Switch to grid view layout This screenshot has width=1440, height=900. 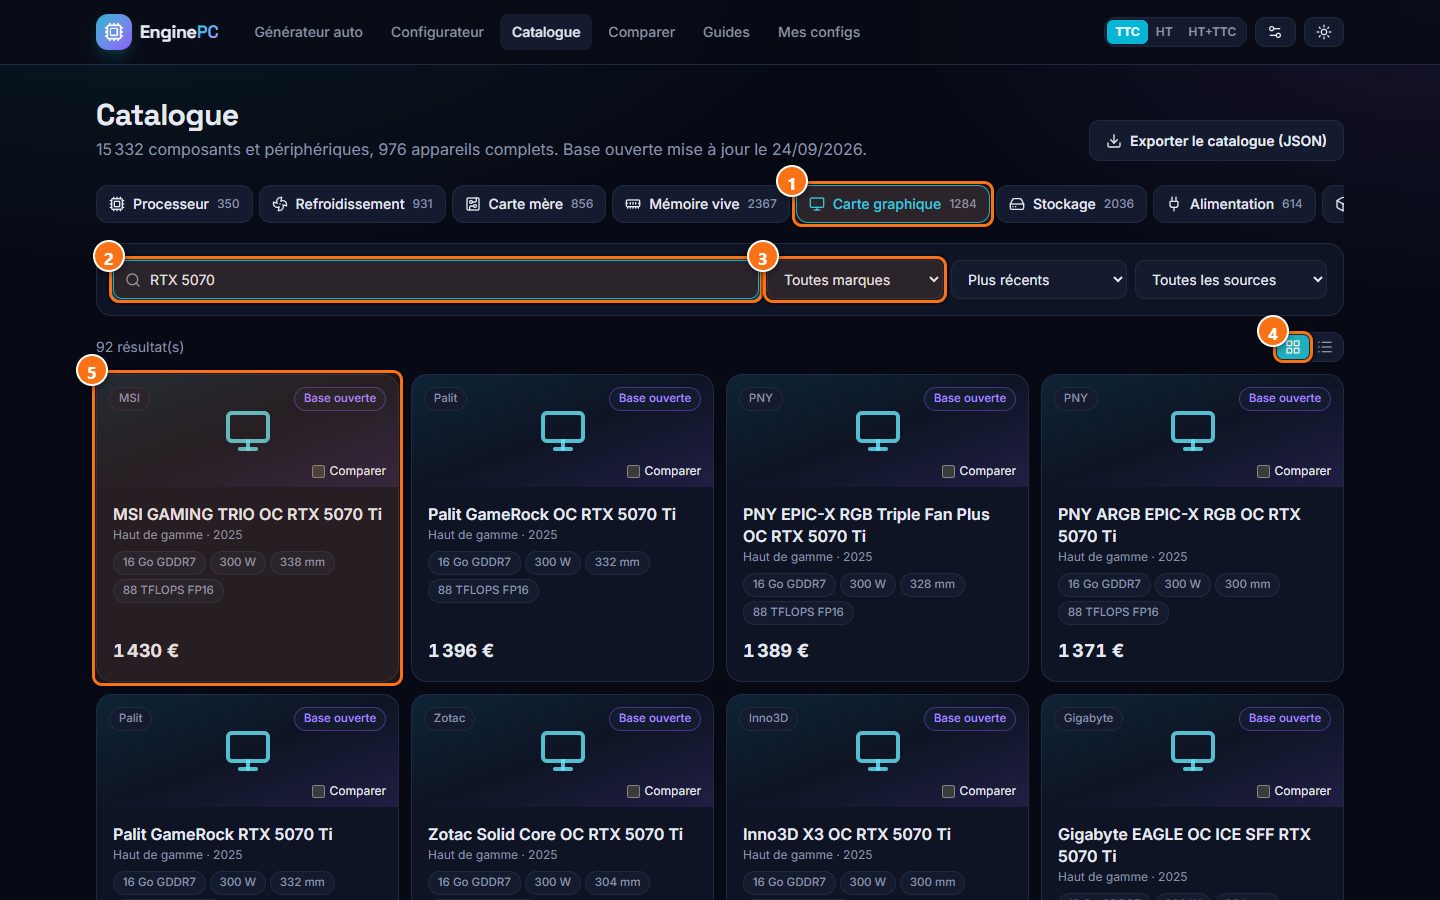(1293, 347)
